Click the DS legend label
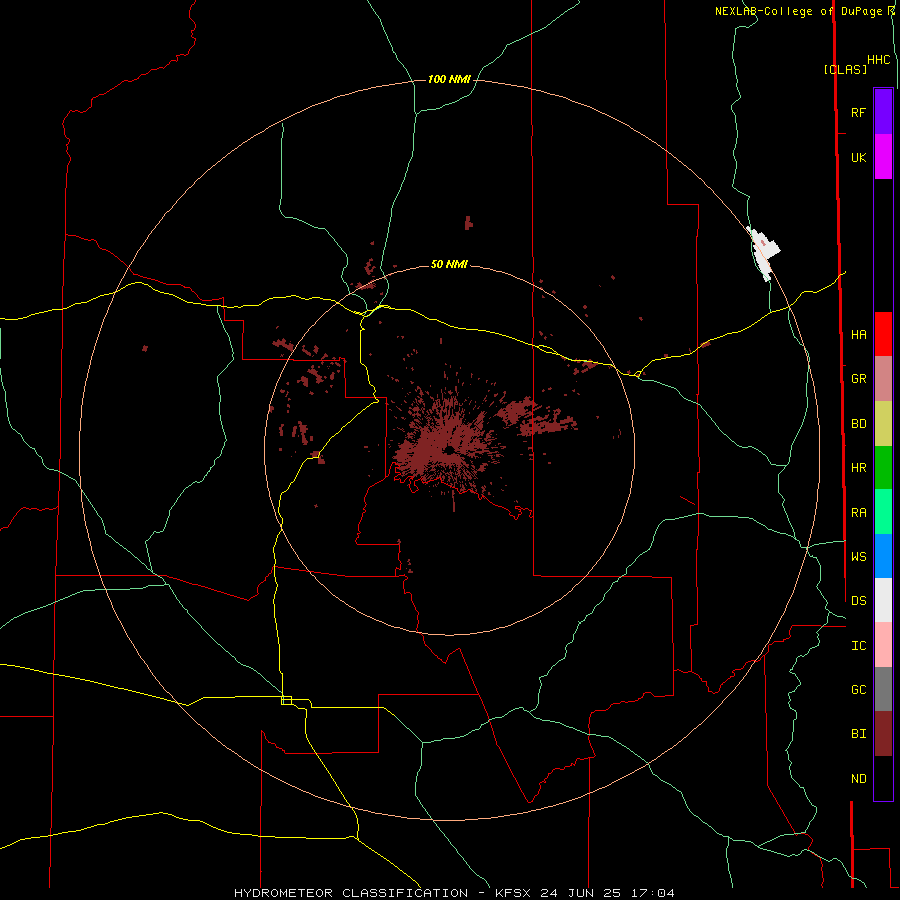900x900 pixels. click(x=858, y=601)
